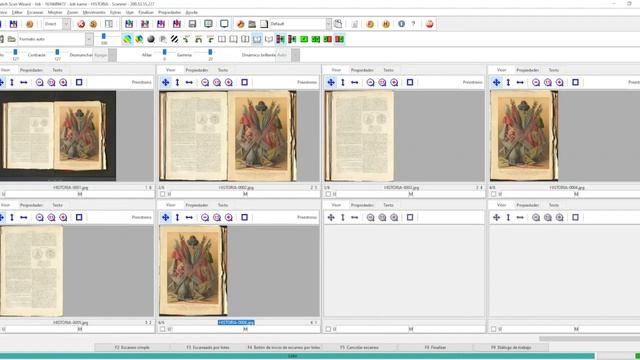Image resolution: width=640 pixels, height=360 pixels.
Task: Click the black diagonal stripes icon
Action: [x=174, y=39]
